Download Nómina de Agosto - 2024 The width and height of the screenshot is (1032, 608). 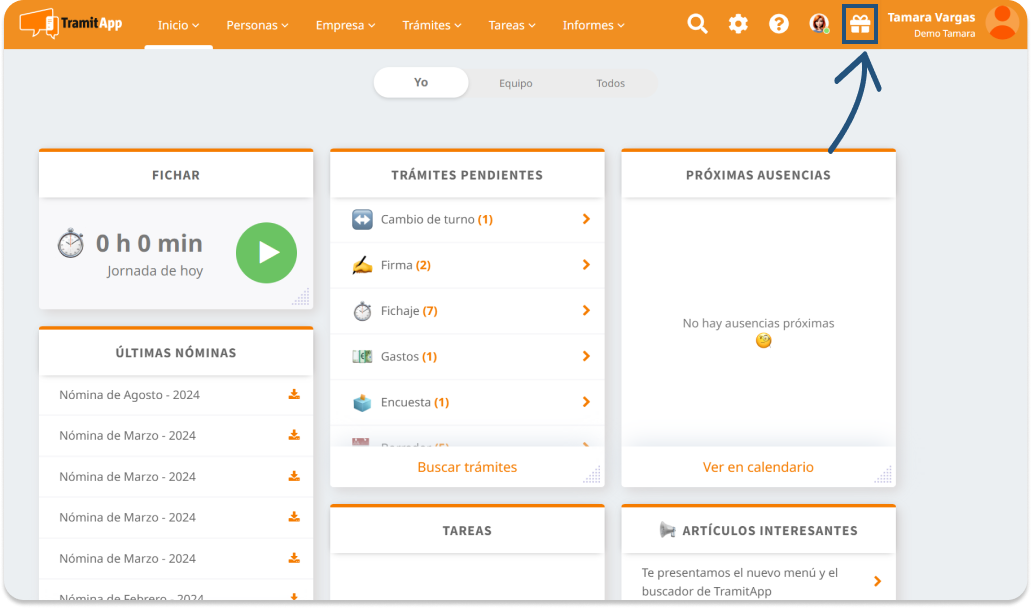(294, 395)
